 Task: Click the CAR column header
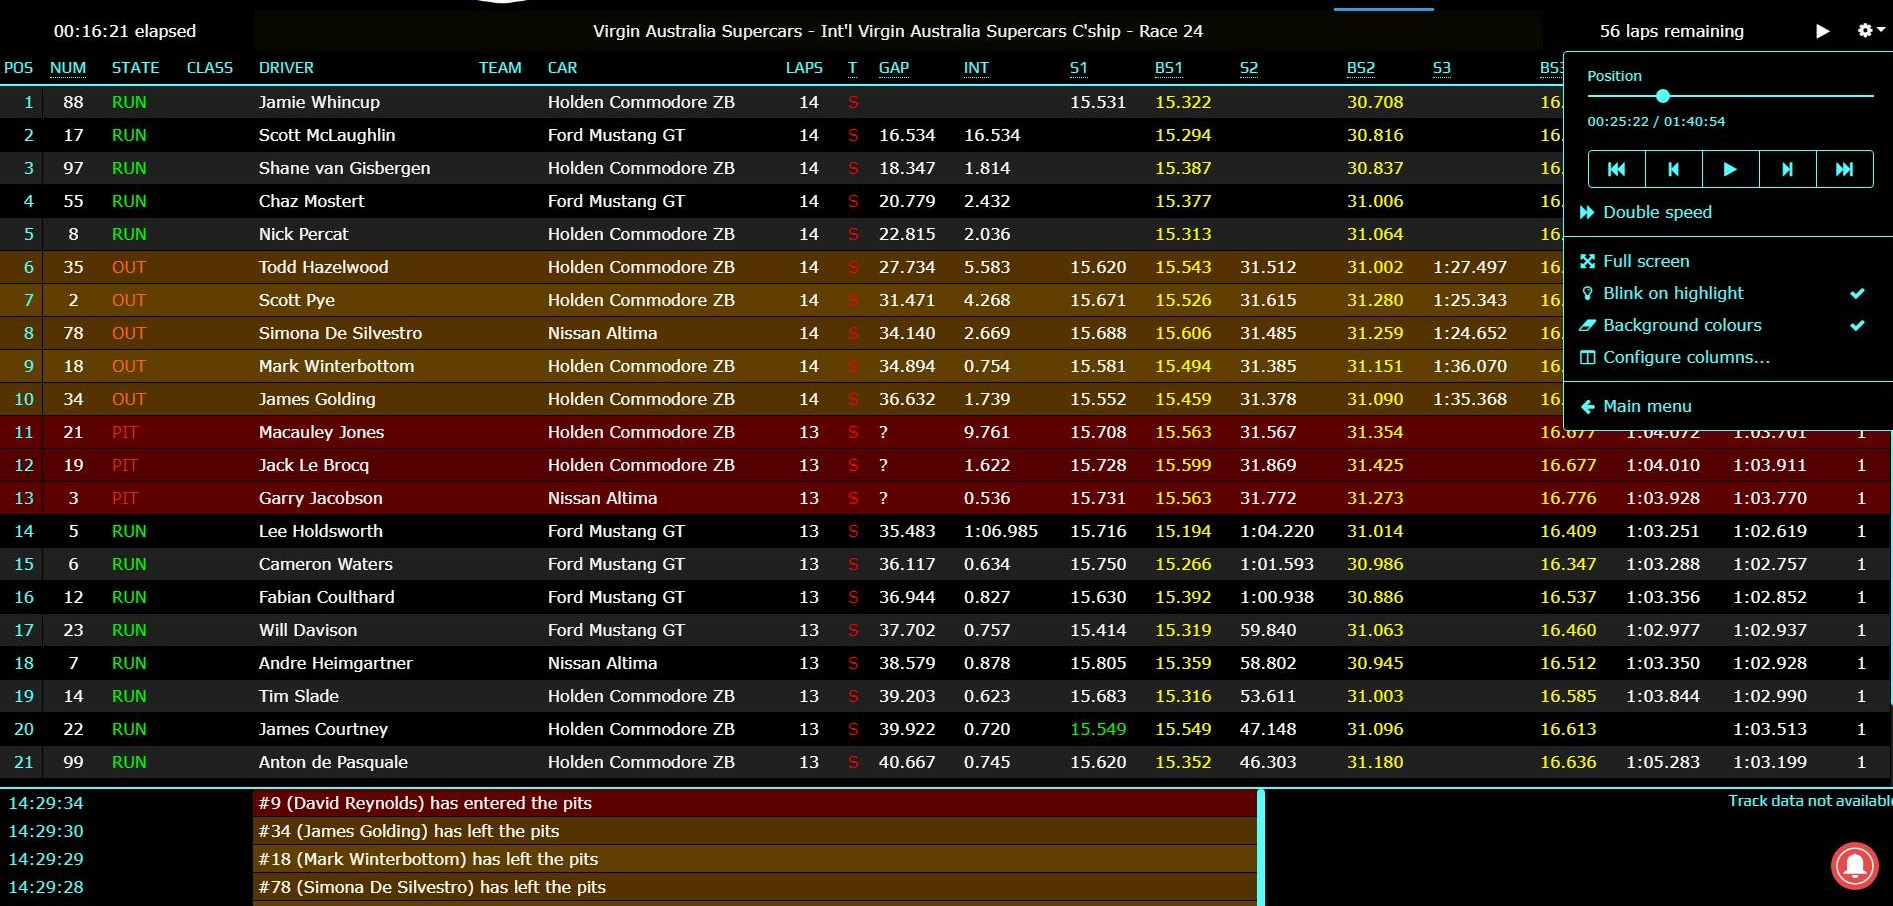pos(562,68)
